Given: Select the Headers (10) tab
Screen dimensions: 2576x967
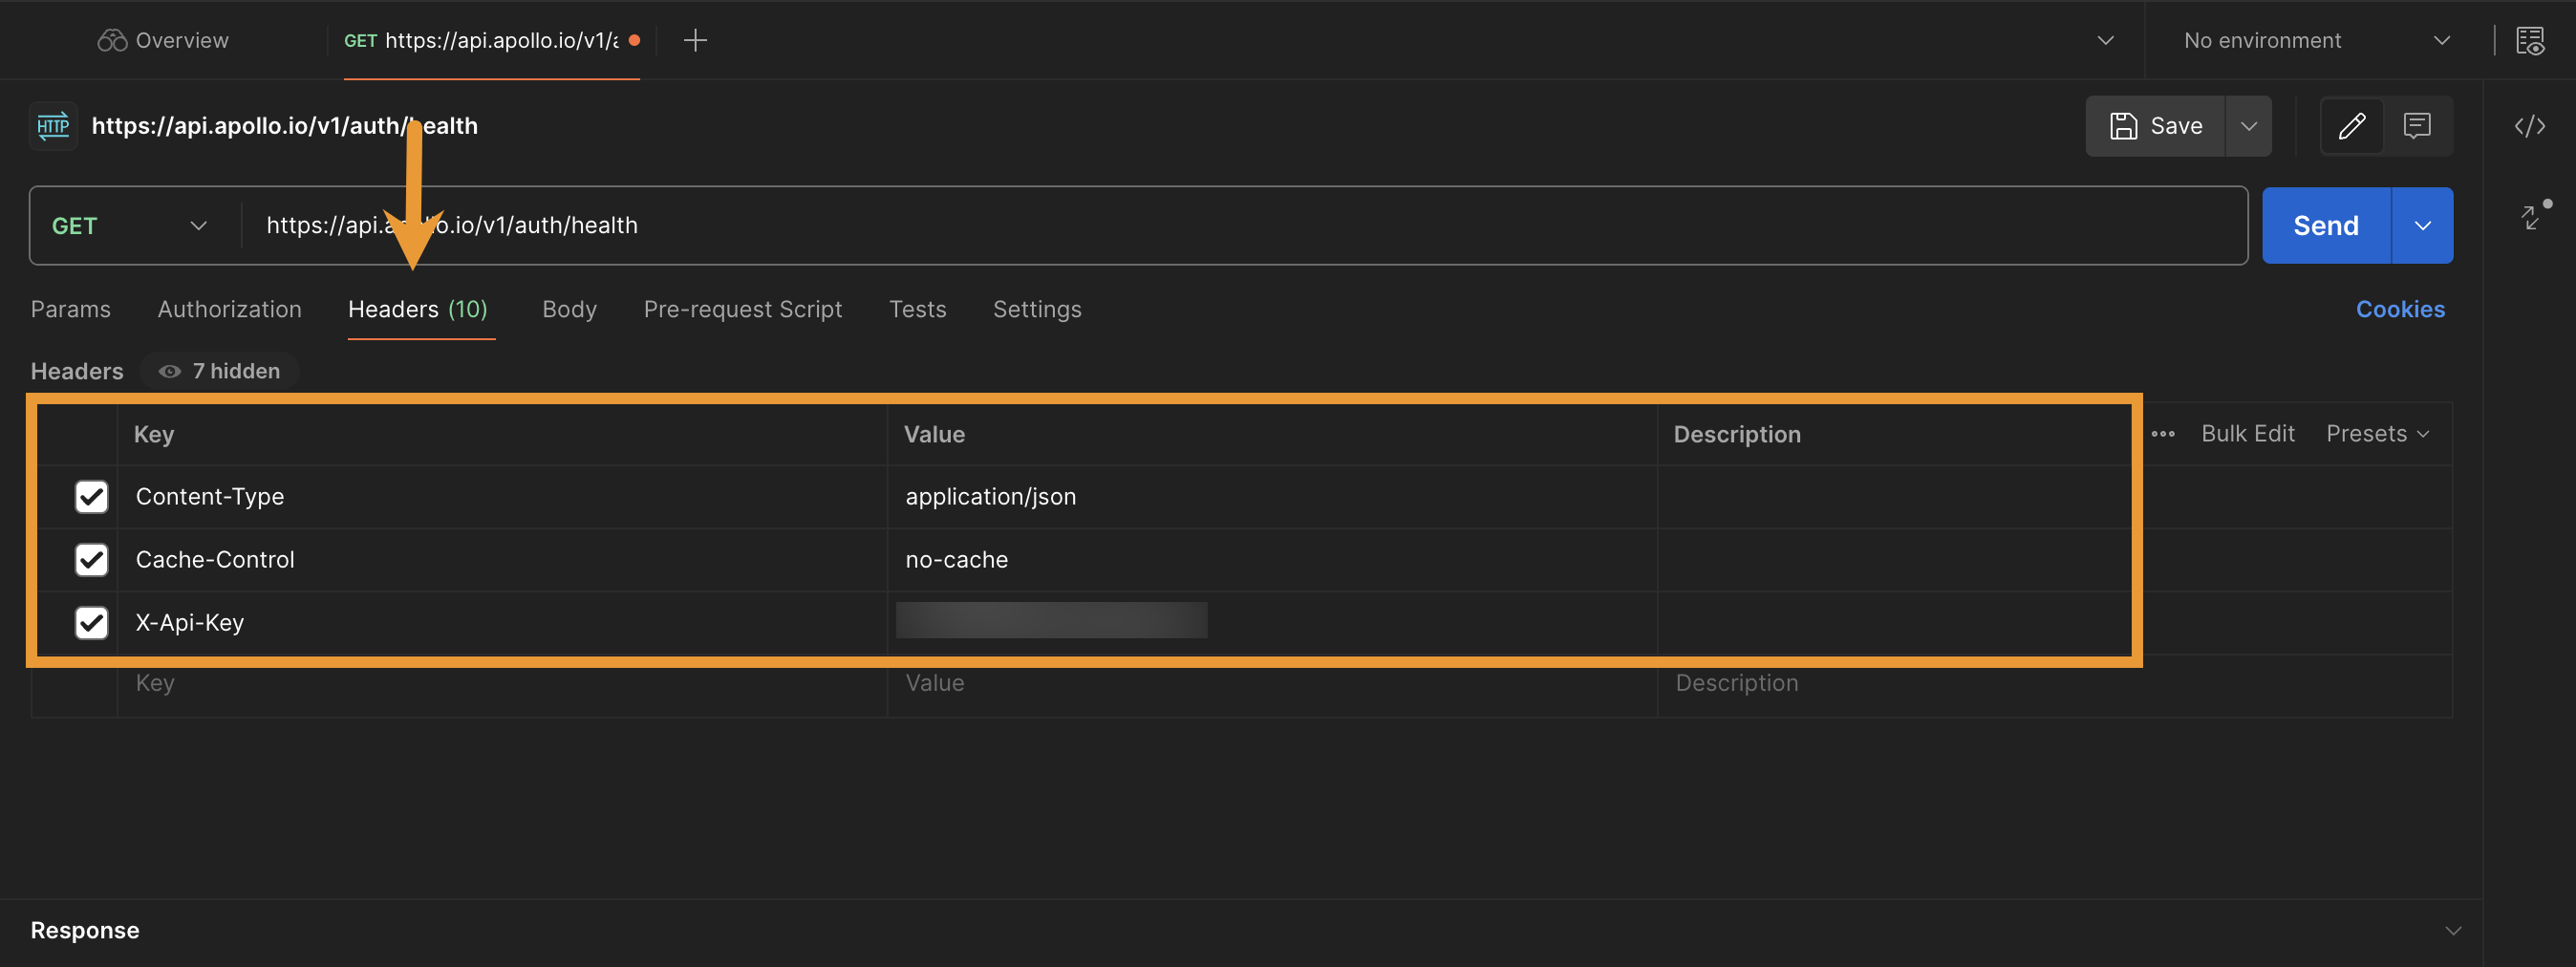Looking at the screenshot, I should pos(418,309).
